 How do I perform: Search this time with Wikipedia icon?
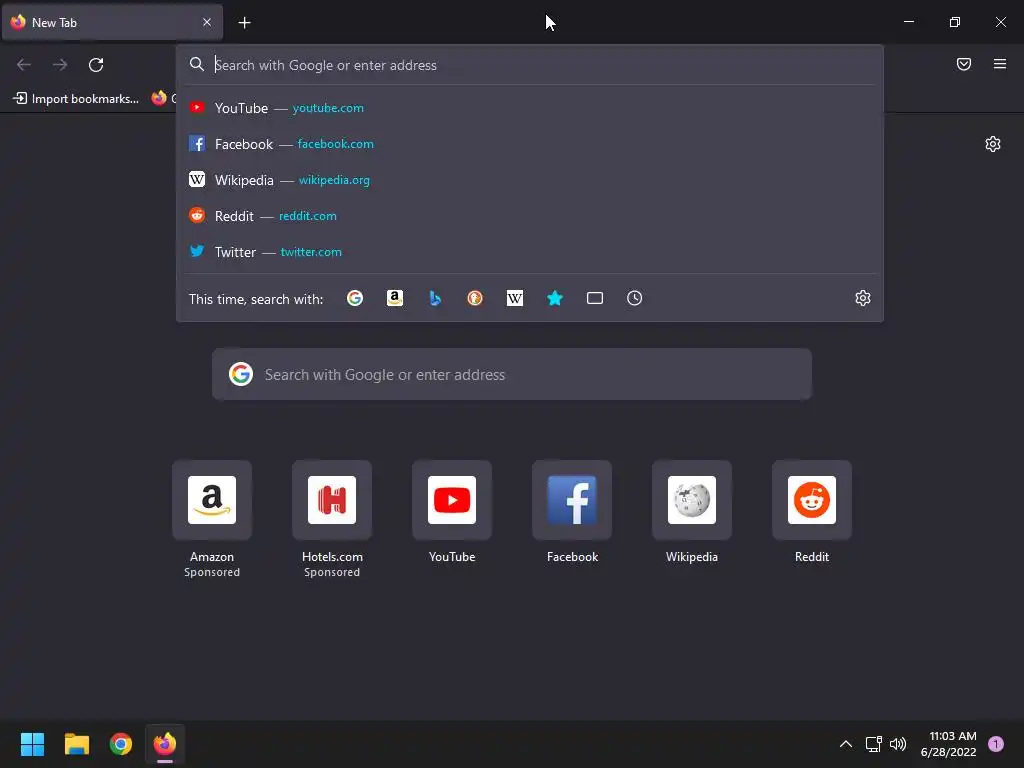515,298
